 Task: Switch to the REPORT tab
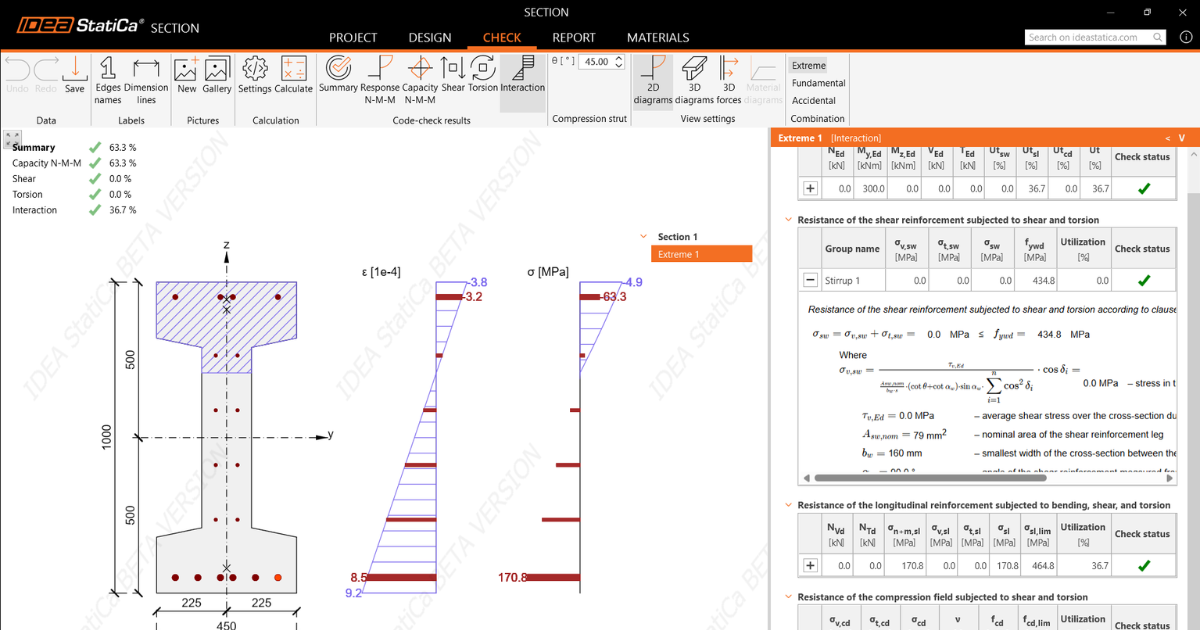(574, 38)
